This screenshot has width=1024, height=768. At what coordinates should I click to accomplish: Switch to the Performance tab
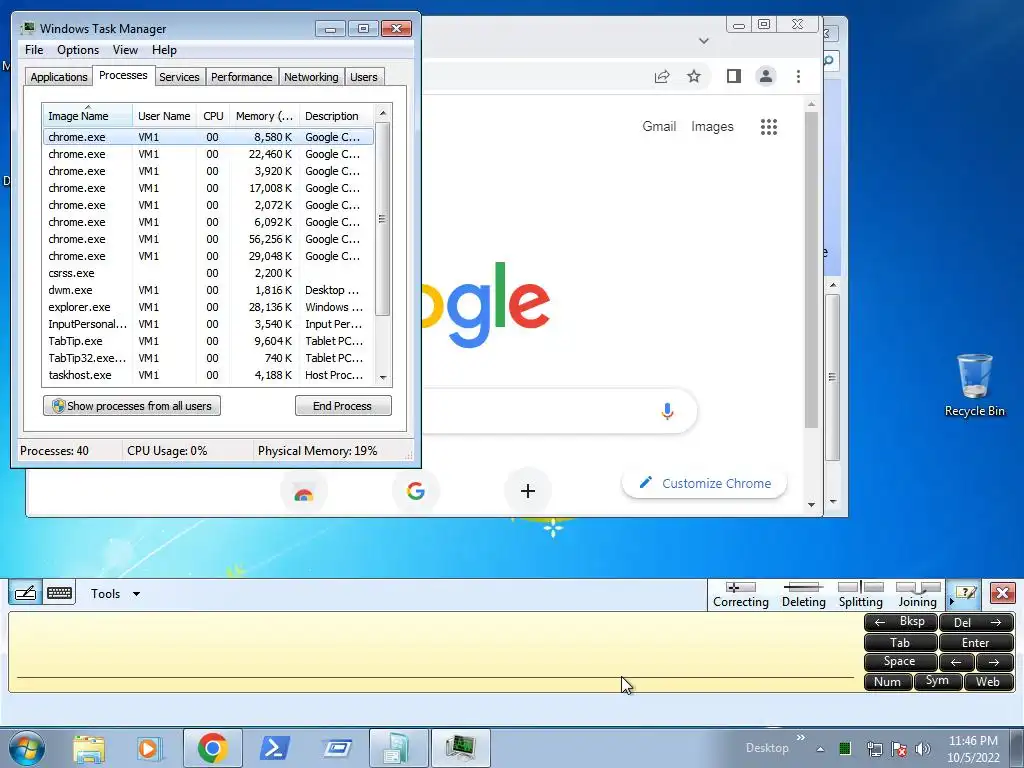[x=241, y=76]
